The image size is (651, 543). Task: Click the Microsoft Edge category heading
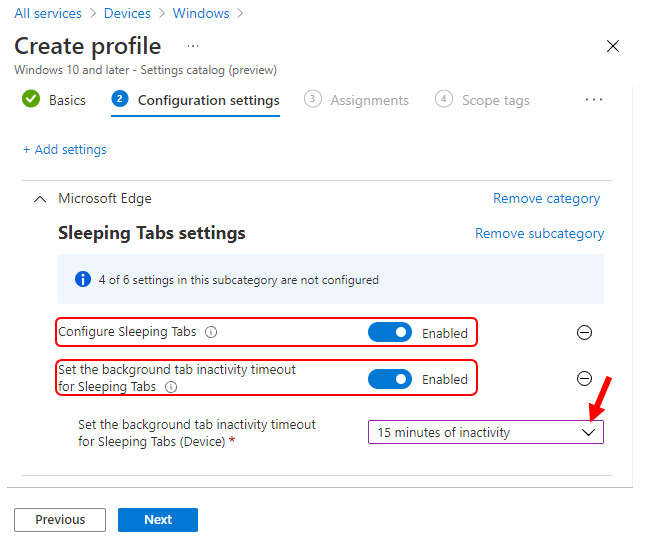tap(105, 198)
